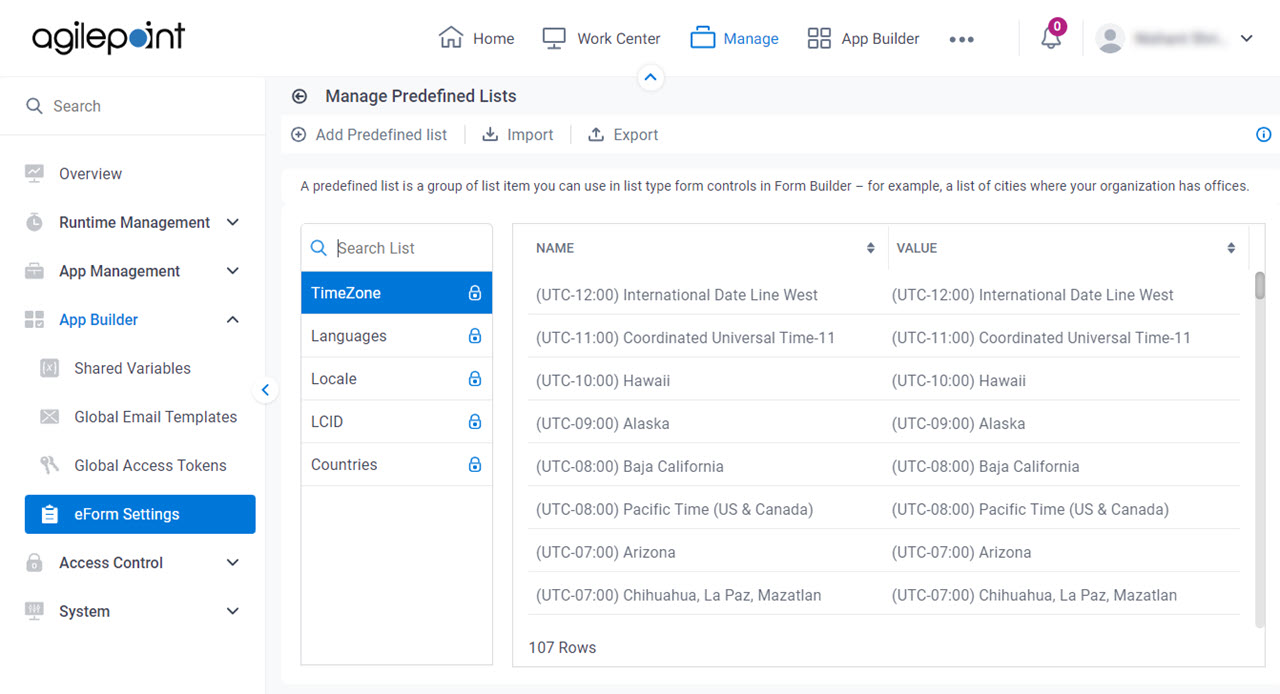Select the Hawaii name cell
This screenshot has height=694, width=1280.
[603, 381]
